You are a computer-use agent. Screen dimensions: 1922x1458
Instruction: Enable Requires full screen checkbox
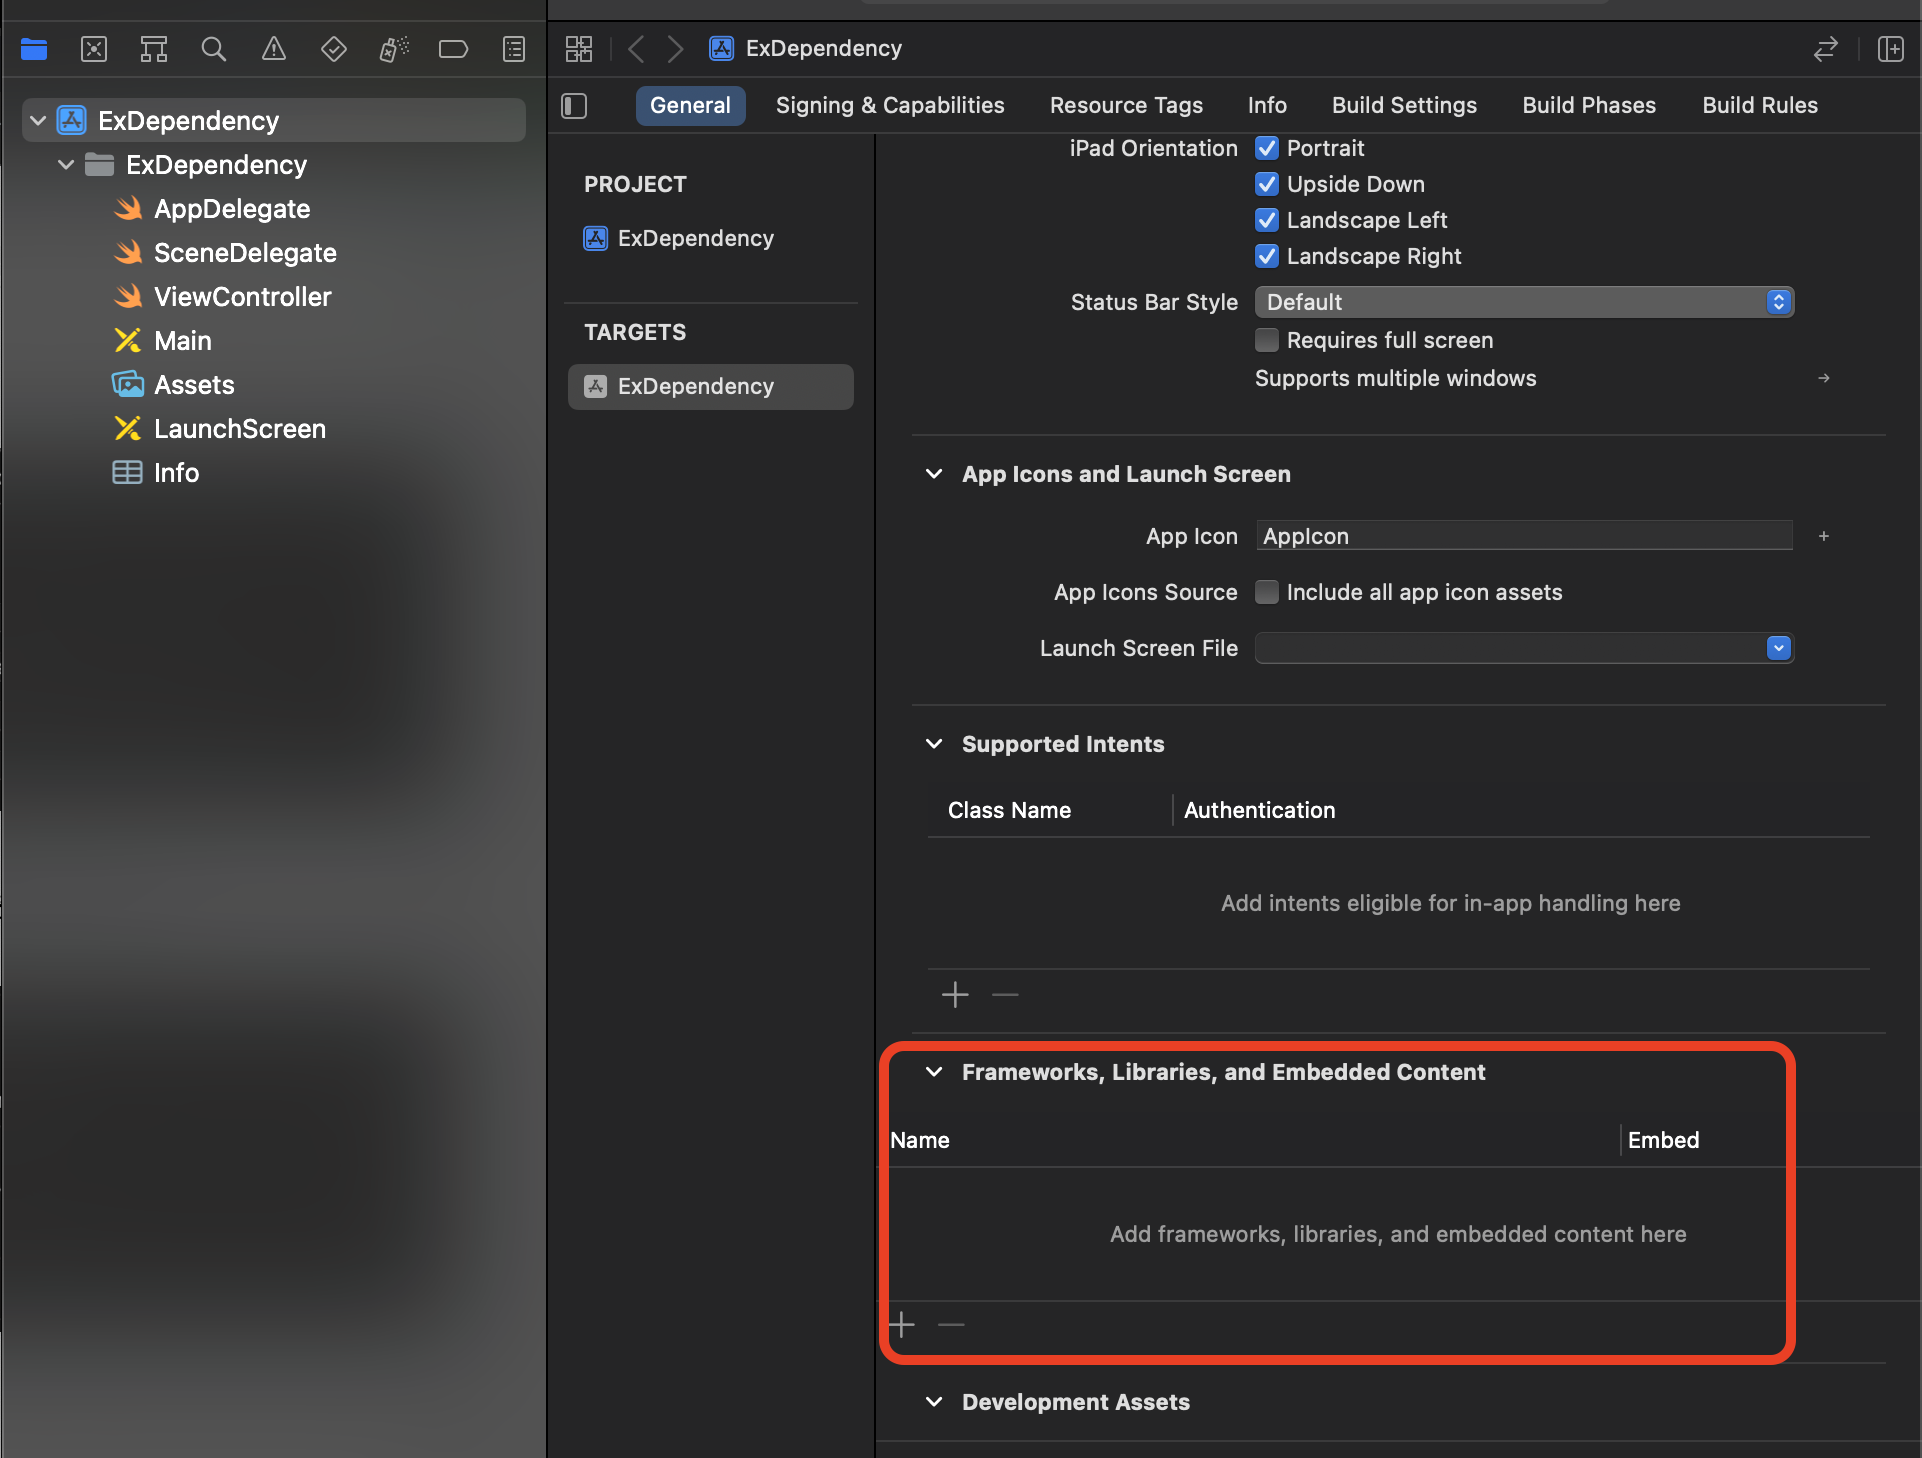coord(1267,340)
